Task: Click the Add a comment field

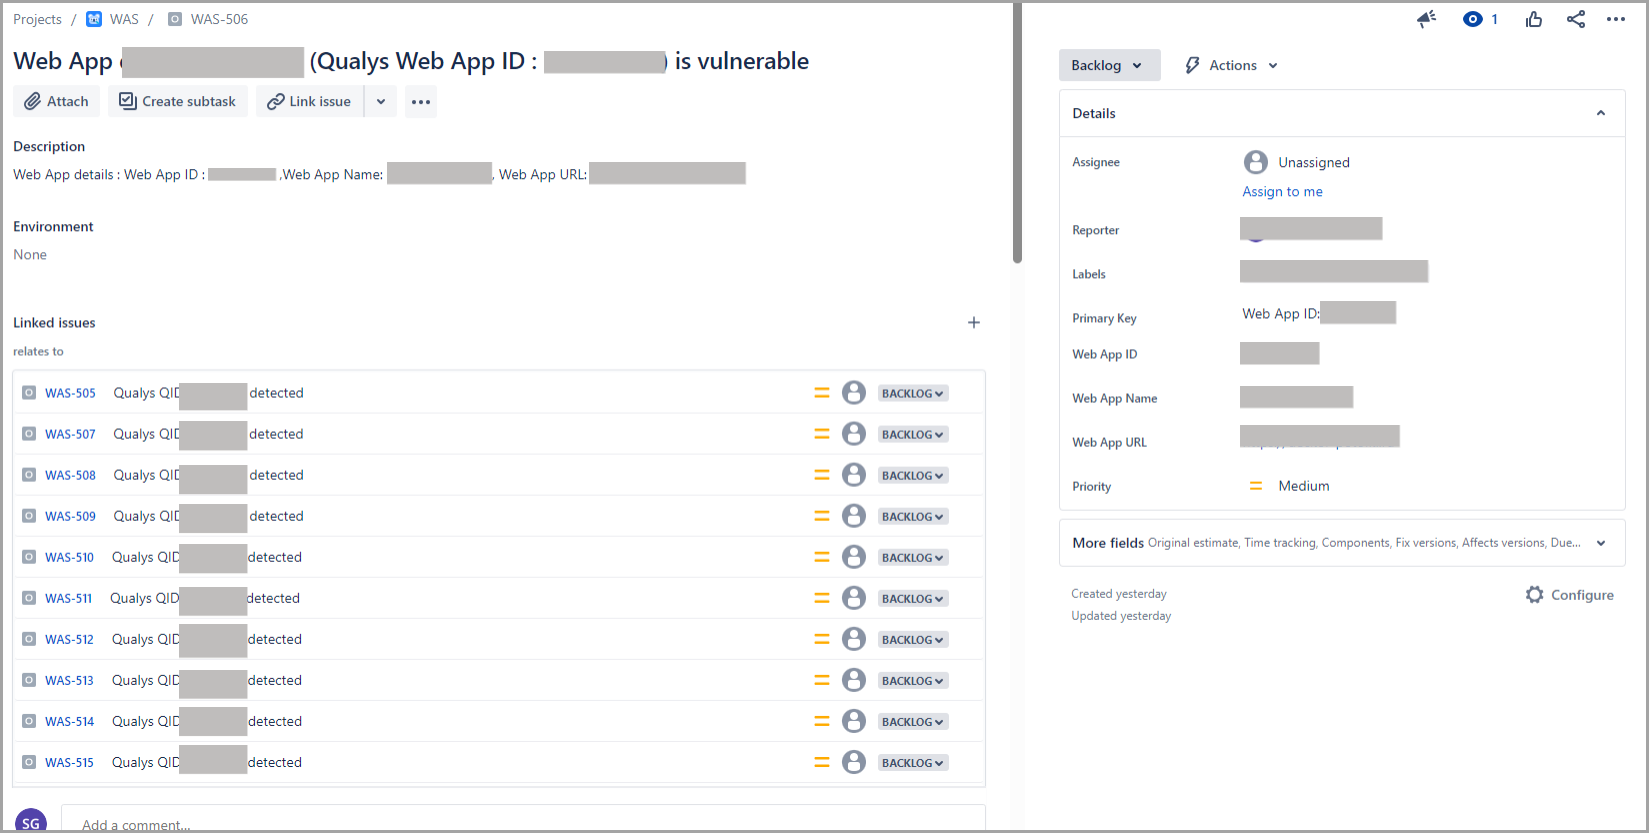Action: 523,819
